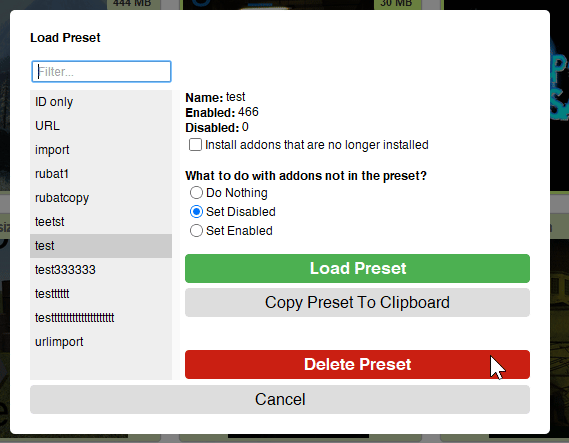Screen dimensions: 569x443
Task: Click the green Load Preset button
Action: coord(357,268)
